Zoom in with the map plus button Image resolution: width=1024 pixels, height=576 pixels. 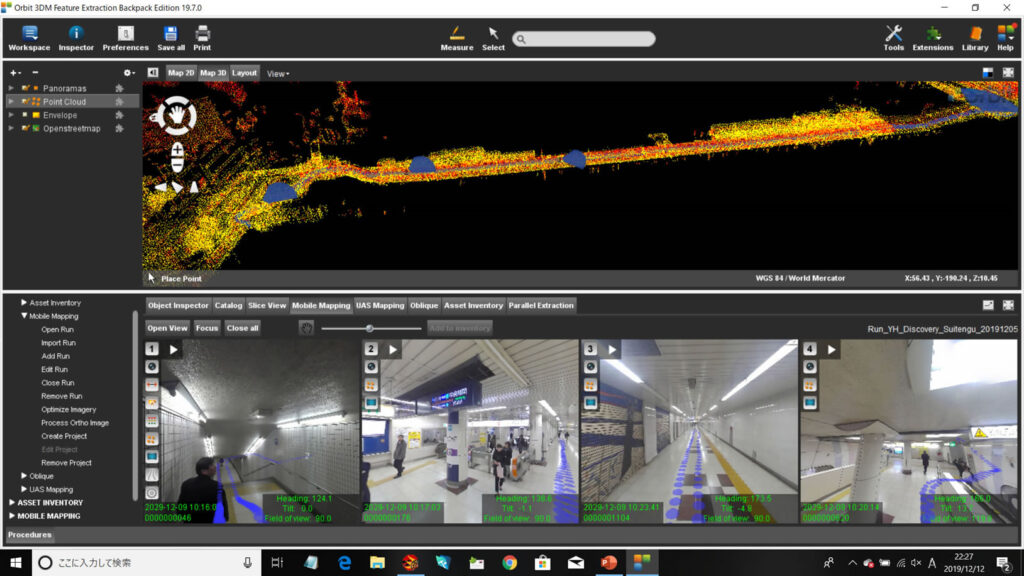177,150
